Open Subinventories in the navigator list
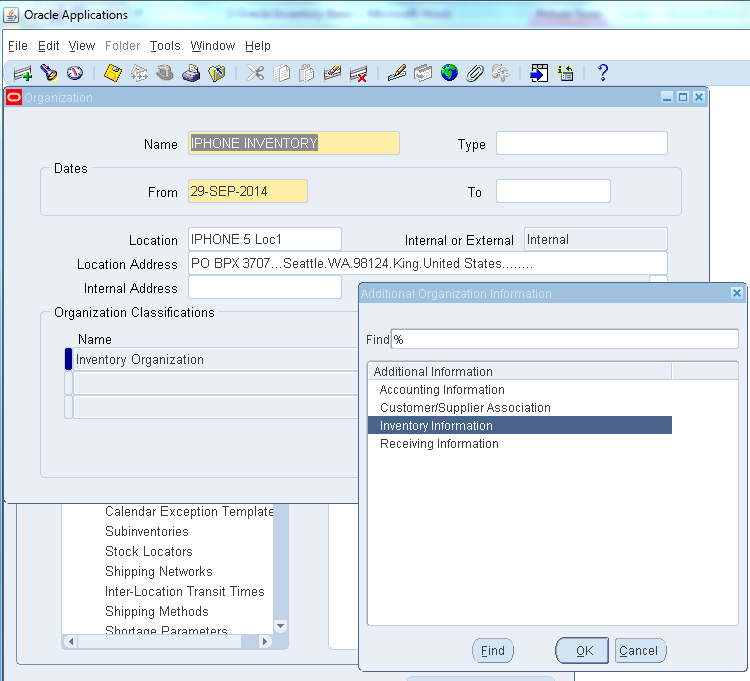750x681 pixels. pos(147,532)
